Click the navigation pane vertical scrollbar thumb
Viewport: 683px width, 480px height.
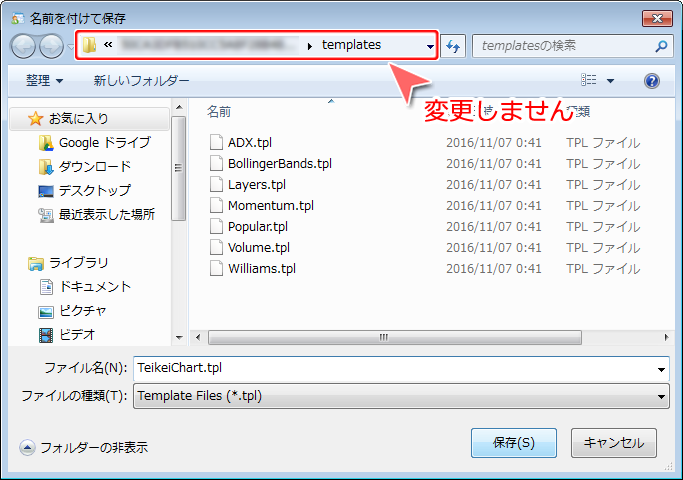179,168
